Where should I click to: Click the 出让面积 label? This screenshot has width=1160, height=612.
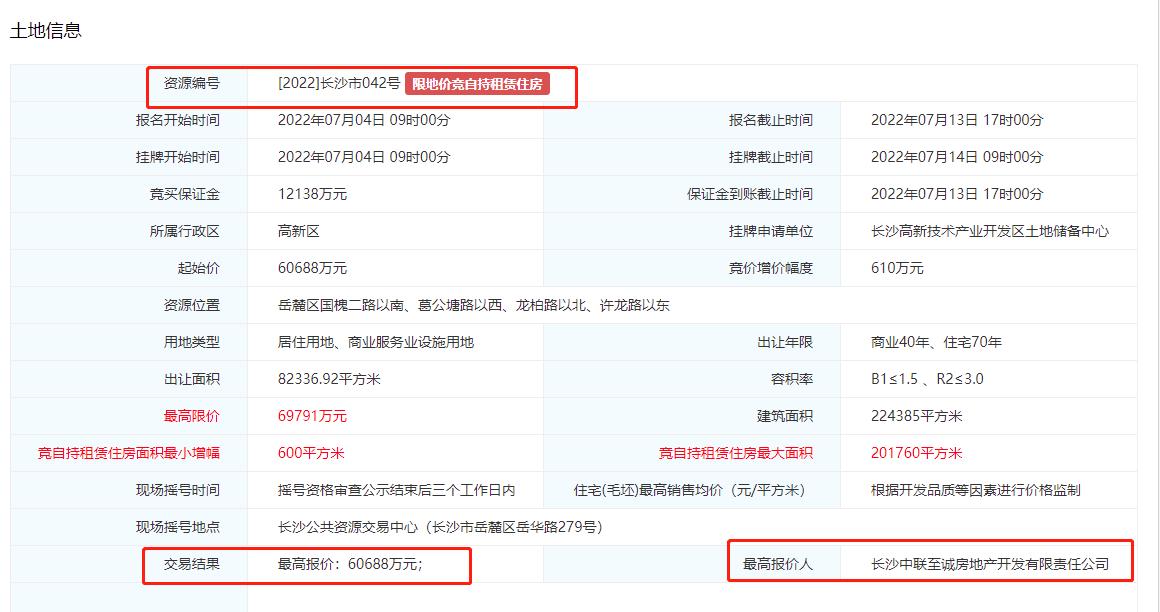pos(192,379)
